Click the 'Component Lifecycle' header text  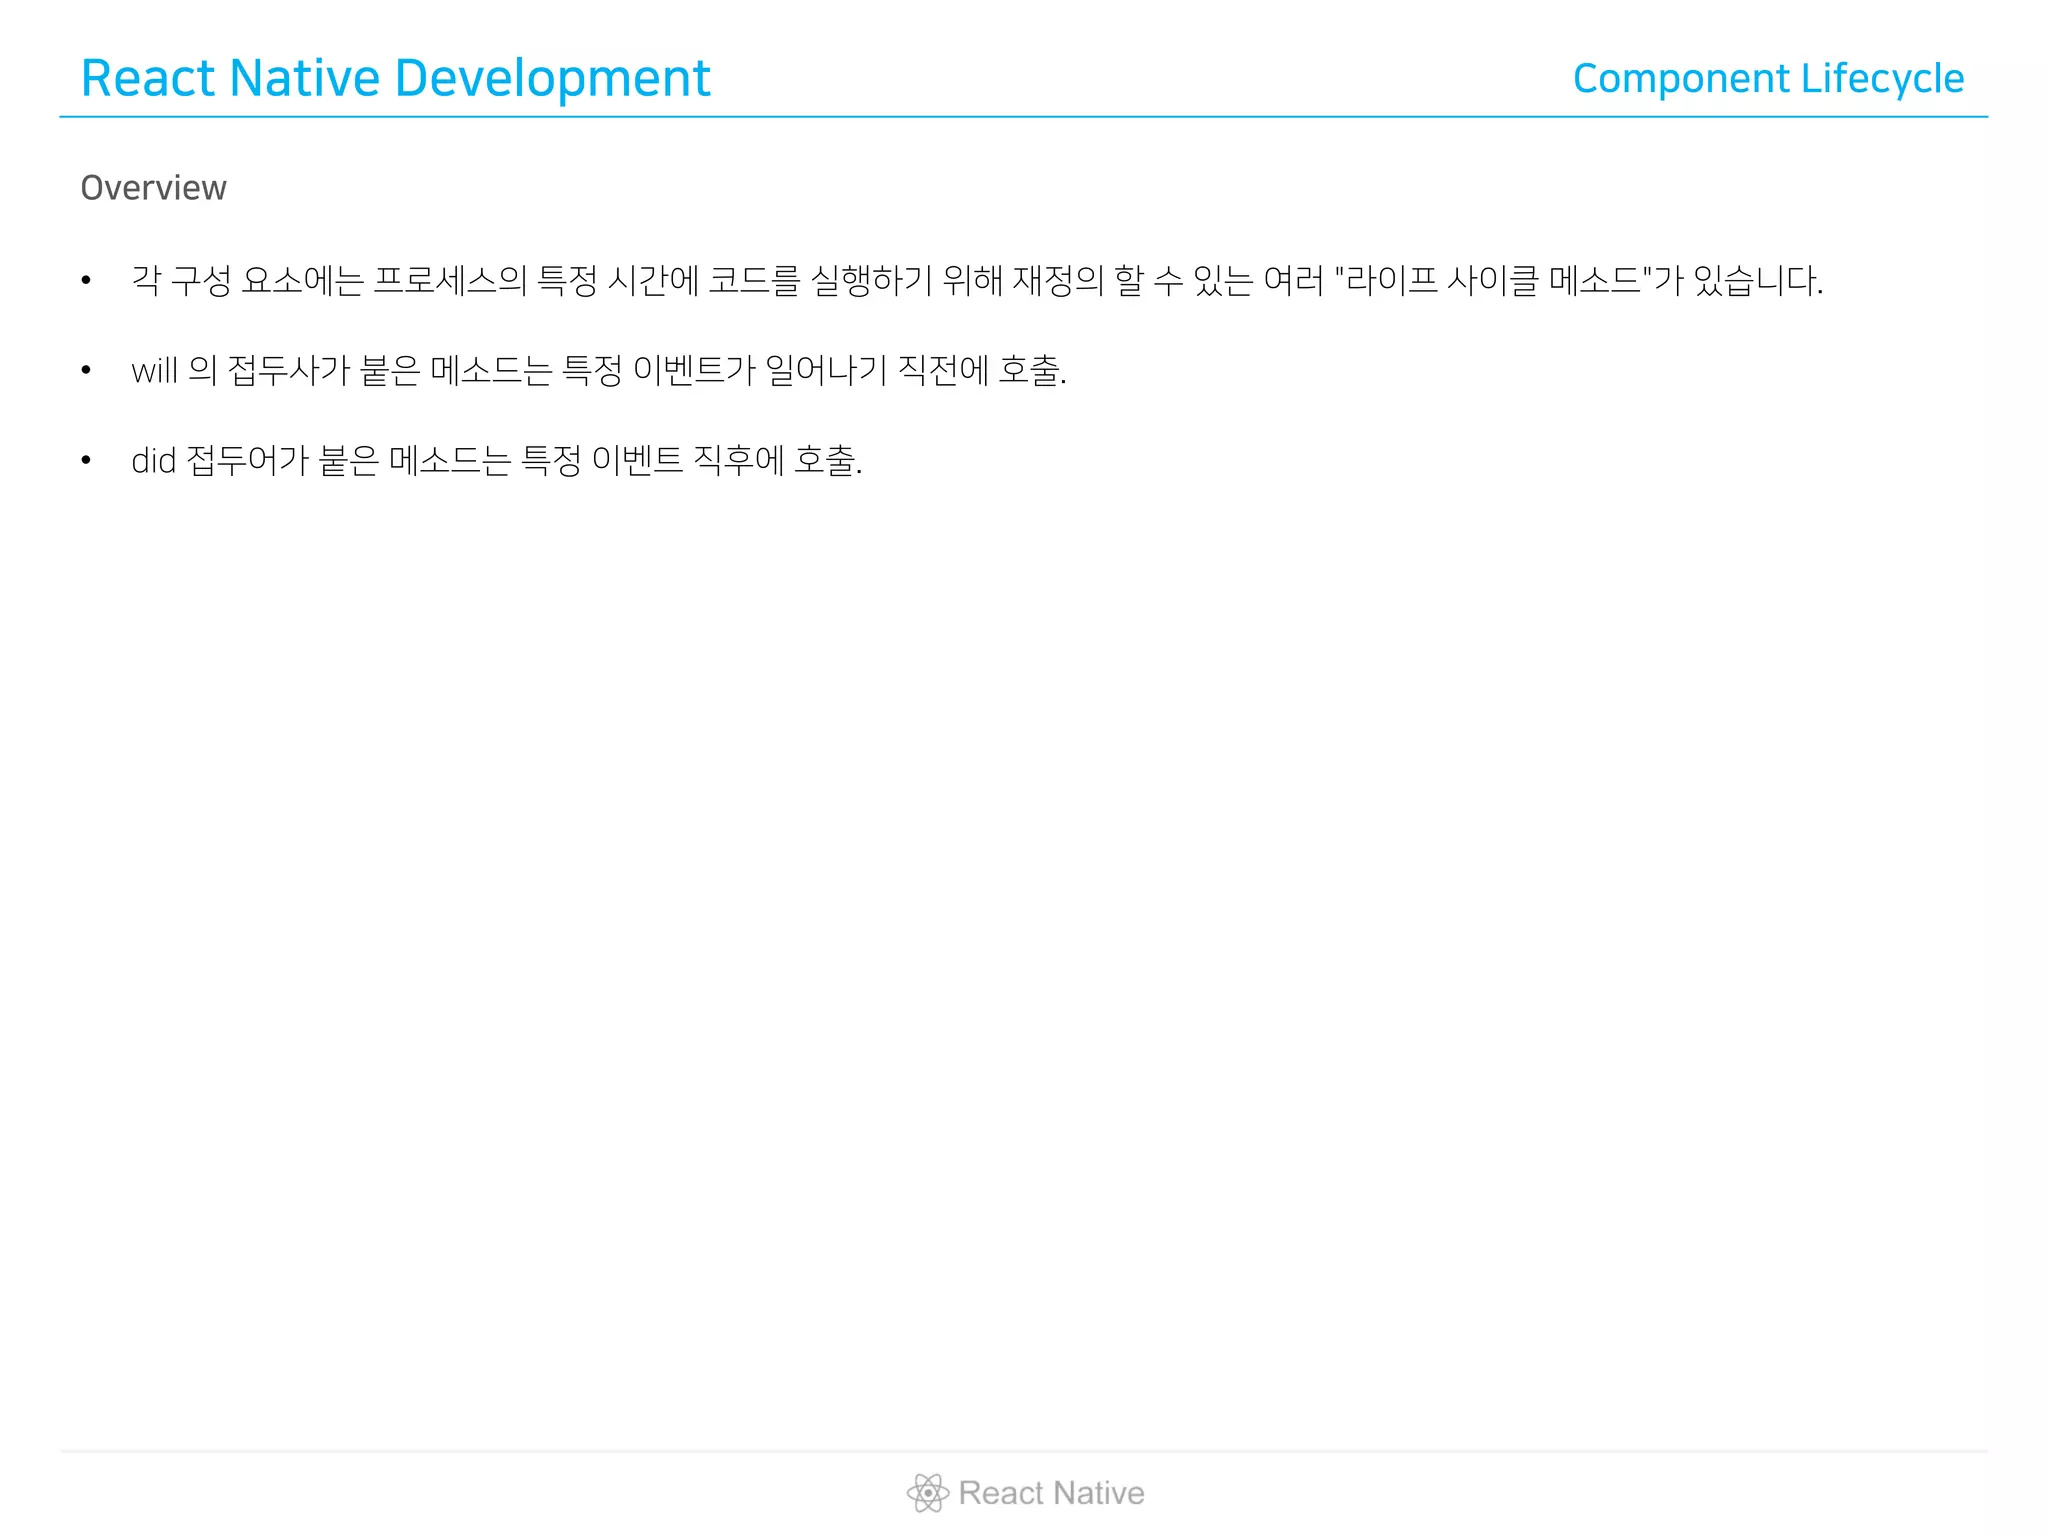point(1768,78)
